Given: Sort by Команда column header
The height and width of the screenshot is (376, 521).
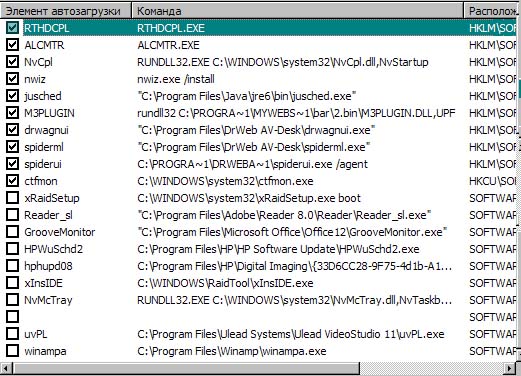Looking at the screenshot, I should coord(297,11).
